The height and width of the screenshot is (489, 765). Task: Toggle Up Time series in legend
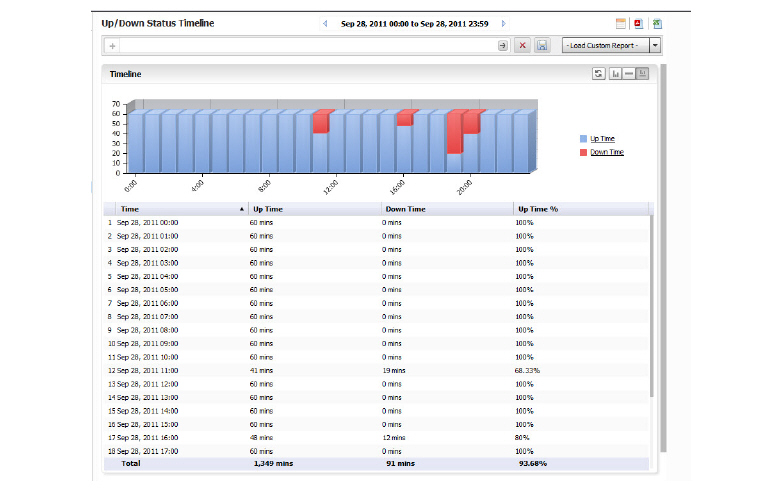(x=602, y=139)
